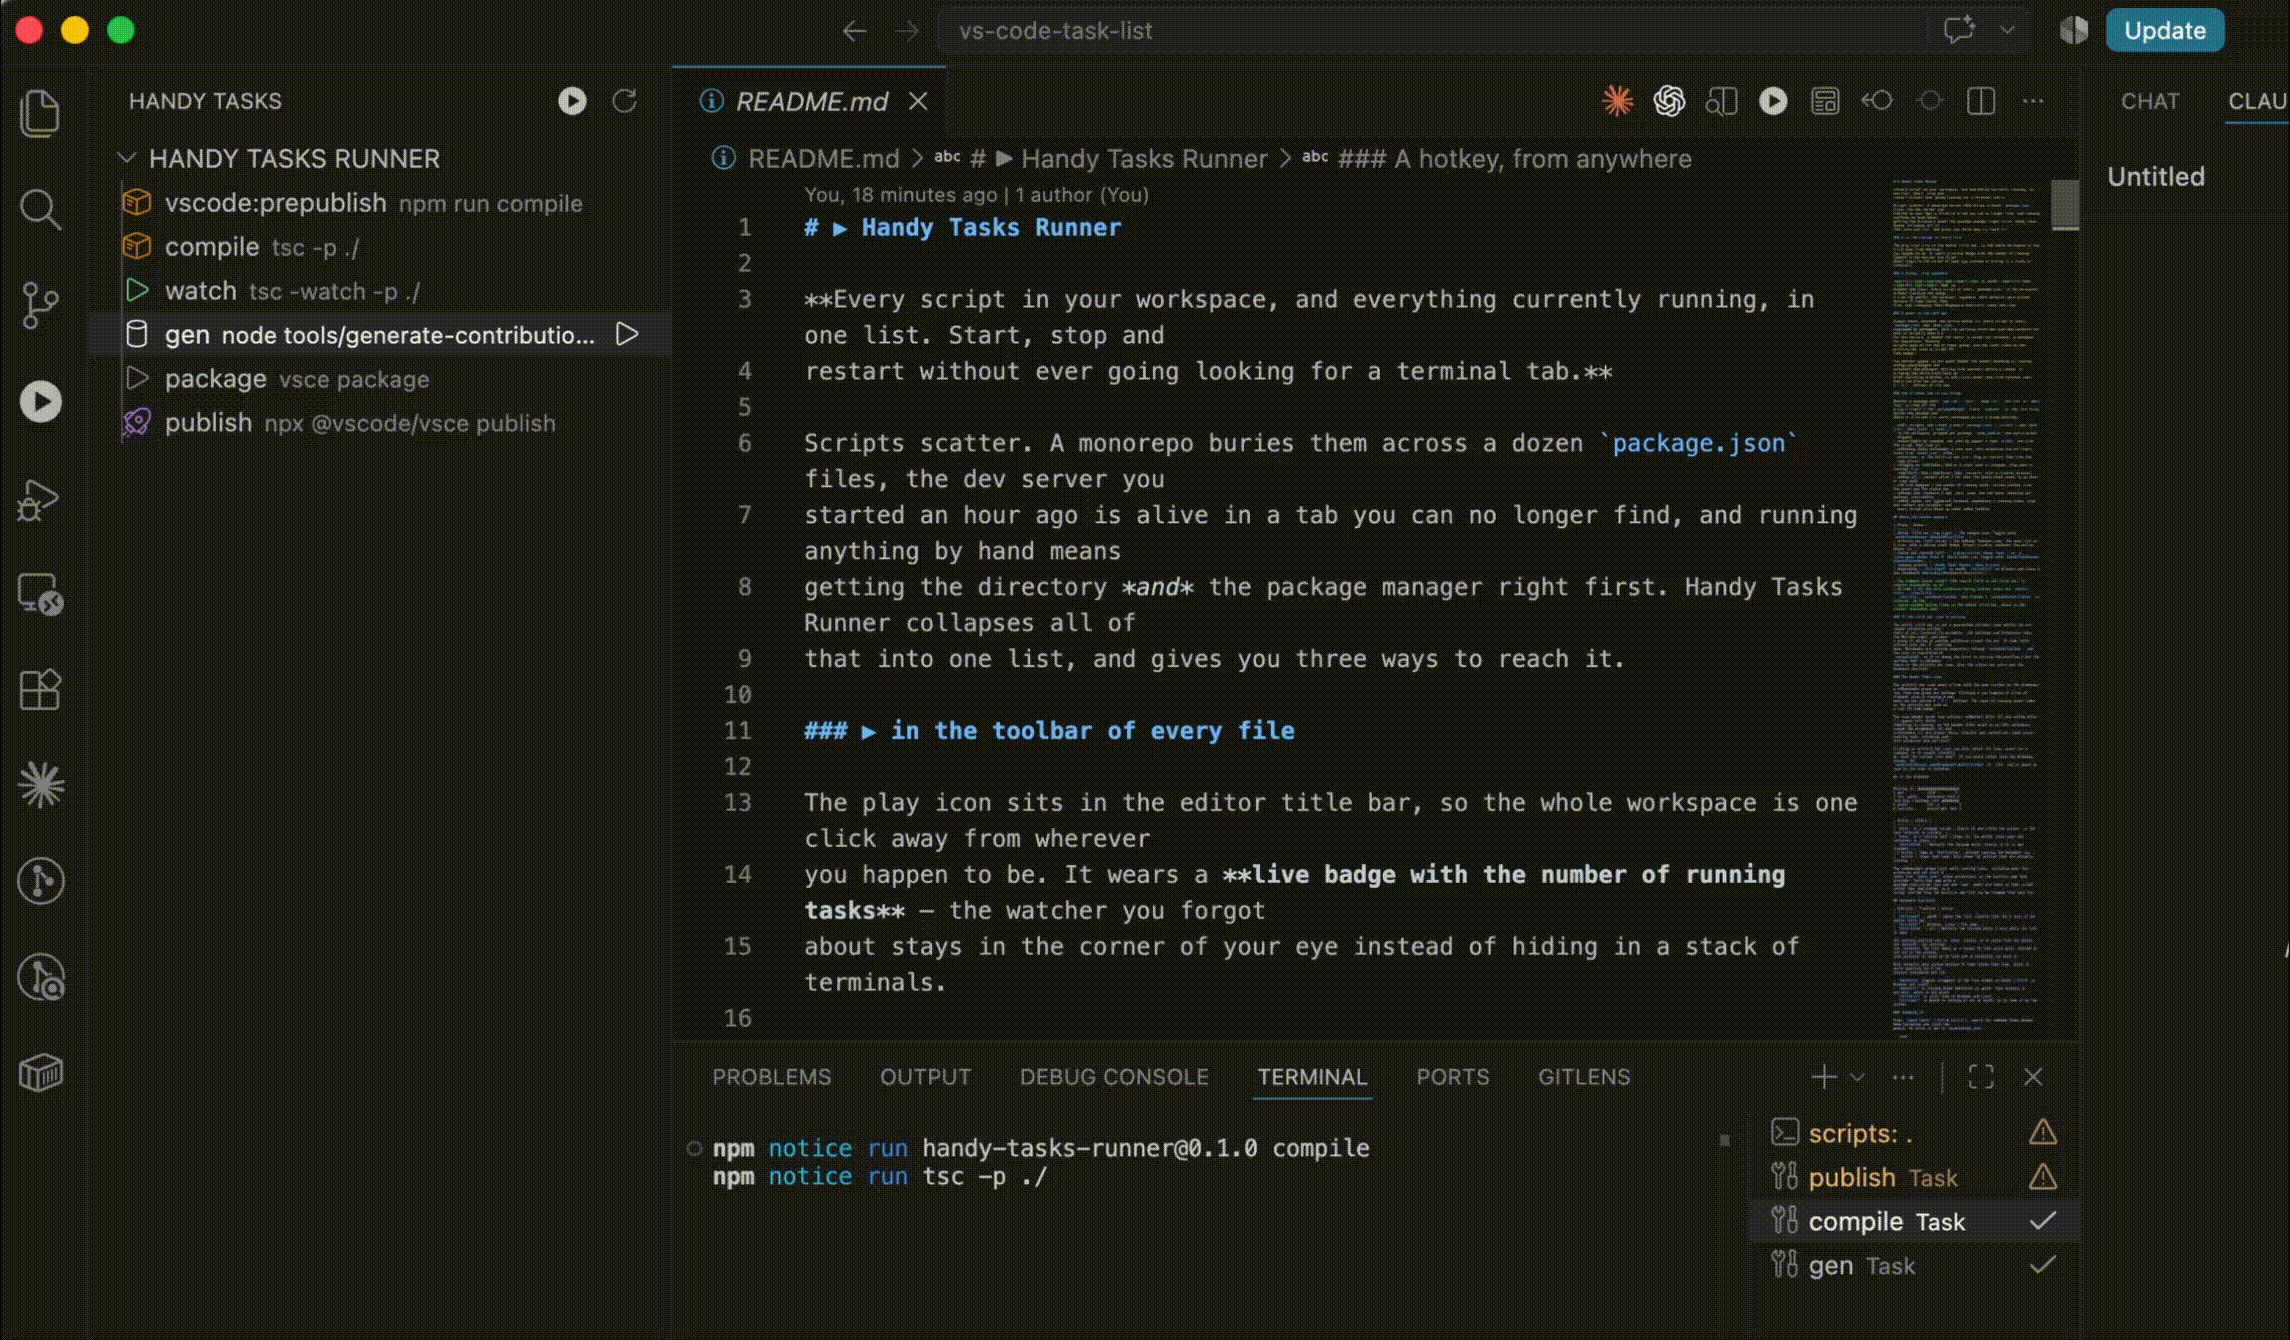Open Remote Explorer view

tap(40, 594)
